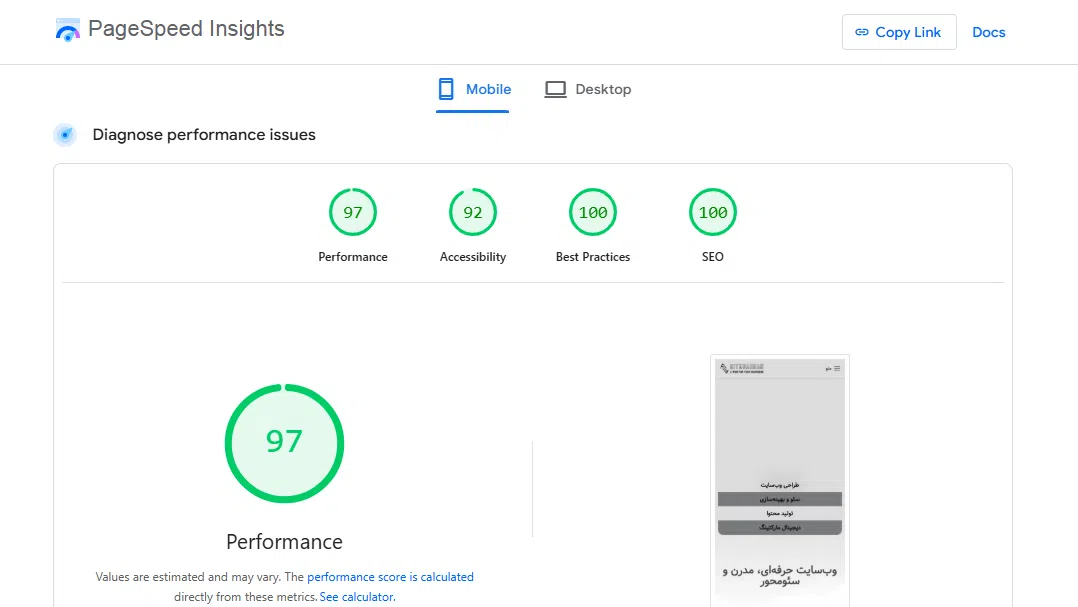1078x607 pixels.
Task: Click the Diagnose performance issues icon
Action: click(x=65, y=135)
